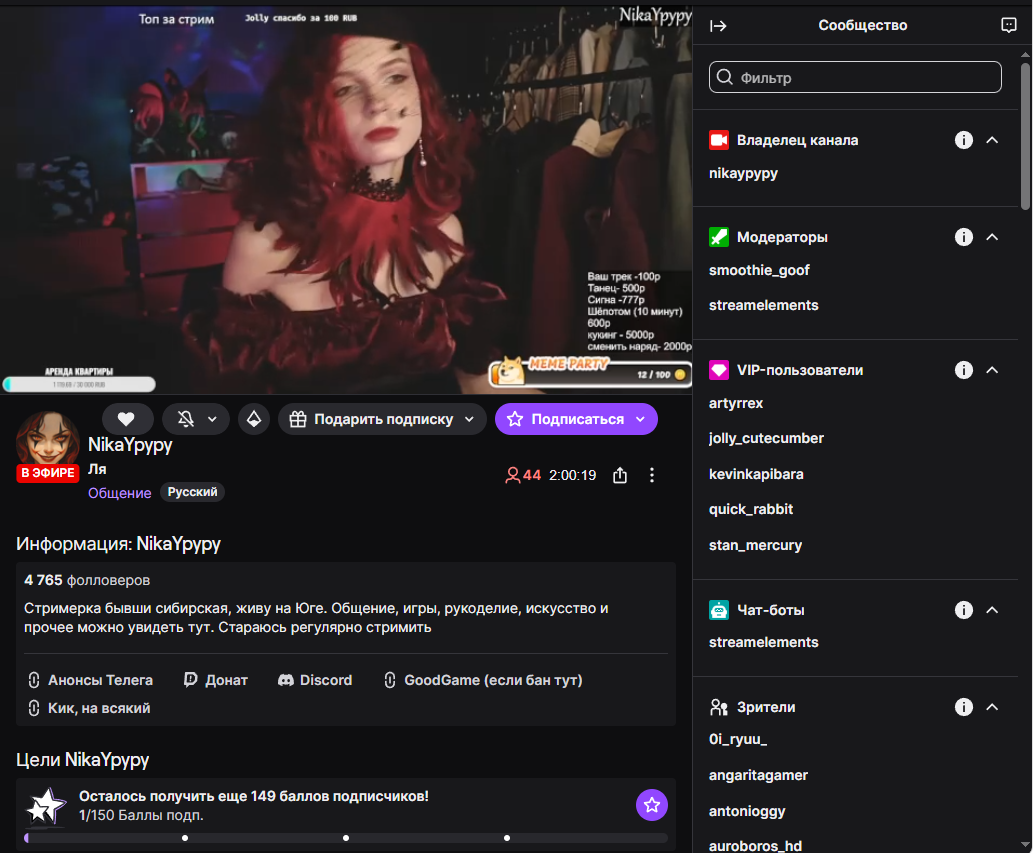
Task: Click the community list scrollbar
Action: pyautogui.click(x=1025, y=137)
